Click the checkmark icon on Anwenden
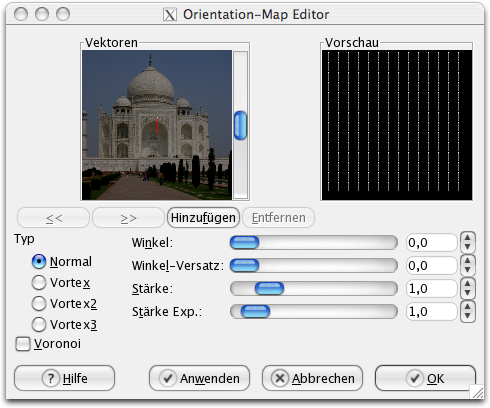Image resolution: width=490 pixels, height=408 pixels. [x=168, y=378]
